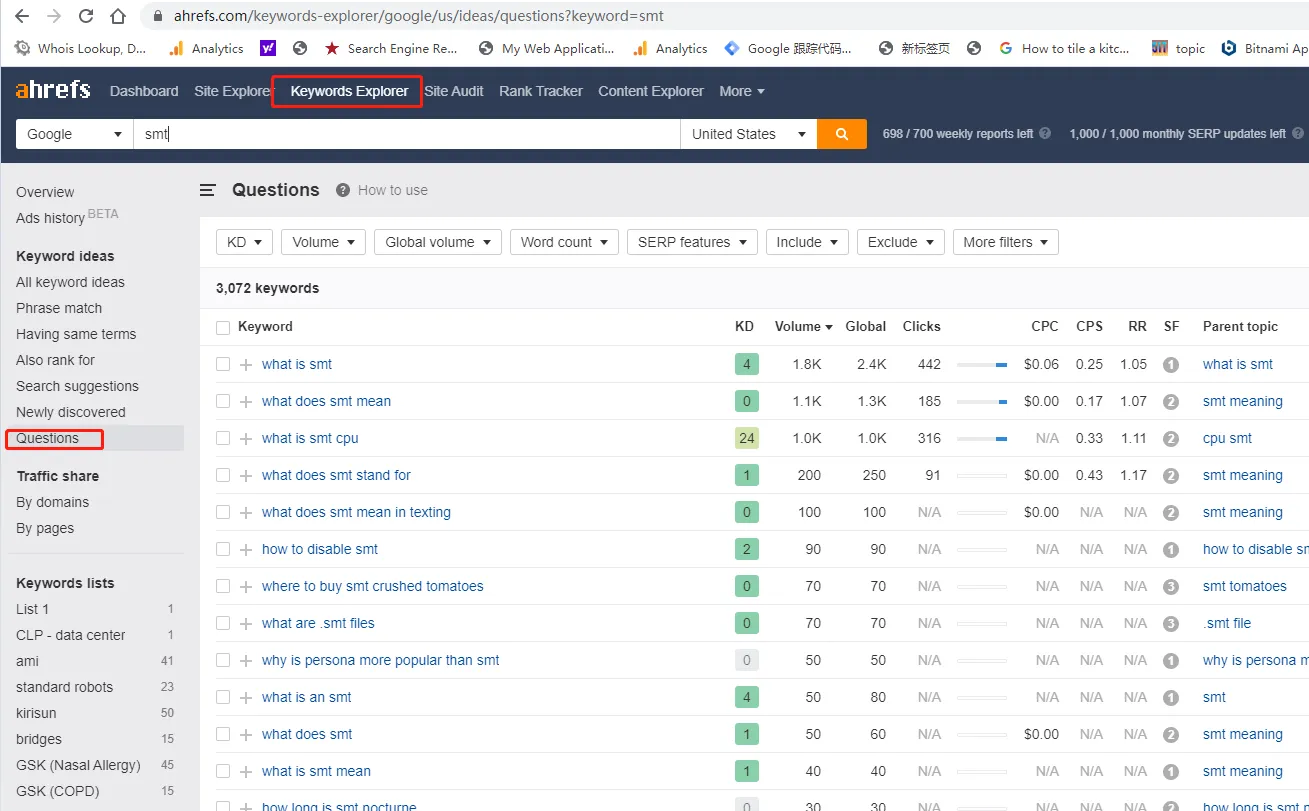
Task: Check the box for 'what does smt mean in texting'
Action: [x=223, y=512]
